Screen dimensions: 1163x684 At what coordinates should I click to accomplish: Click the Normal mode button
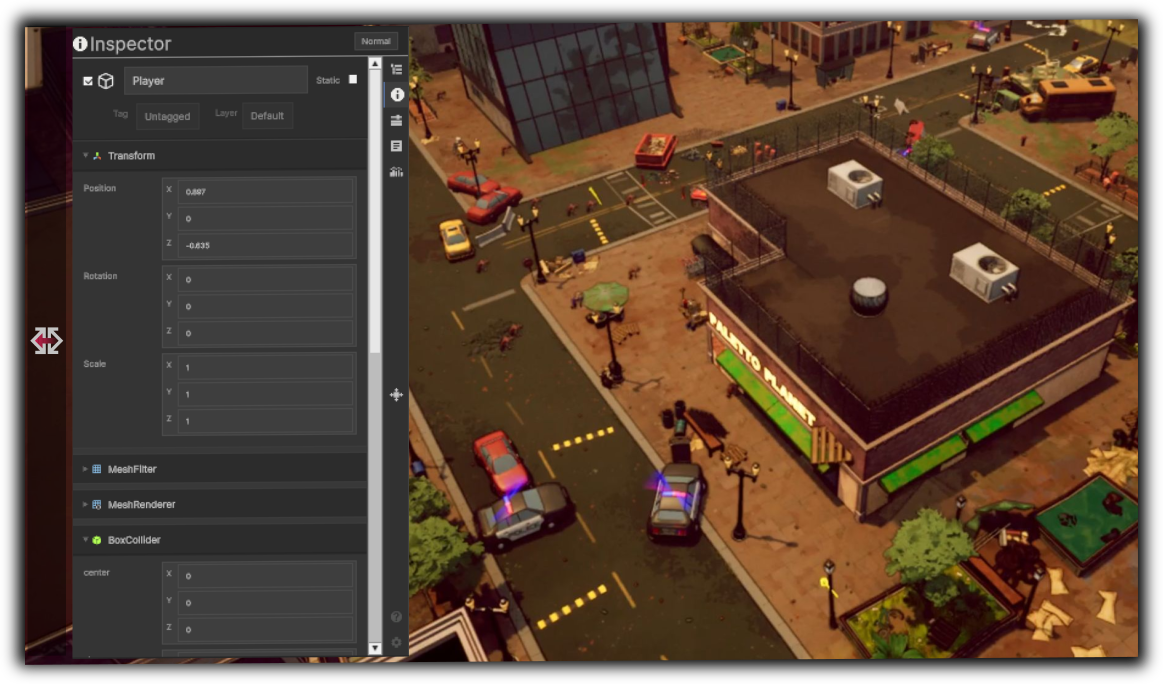point(376,42)
